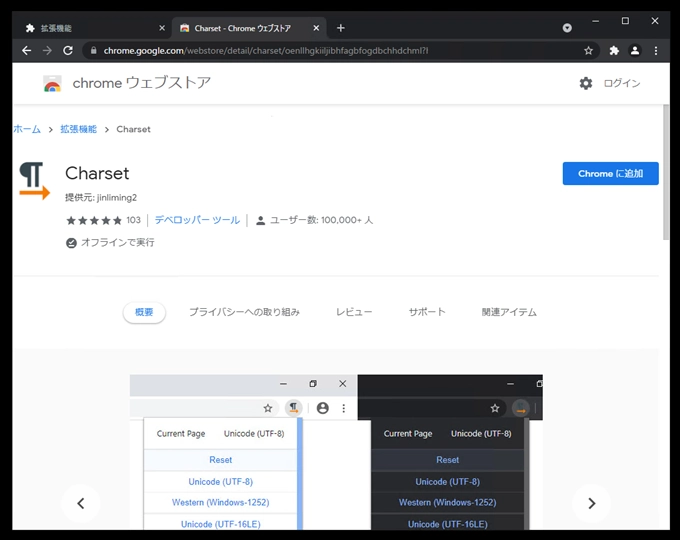Show previous screenshot with left arrow
Viewport: 680px width, 540px height.
click(x=80, y=504)
